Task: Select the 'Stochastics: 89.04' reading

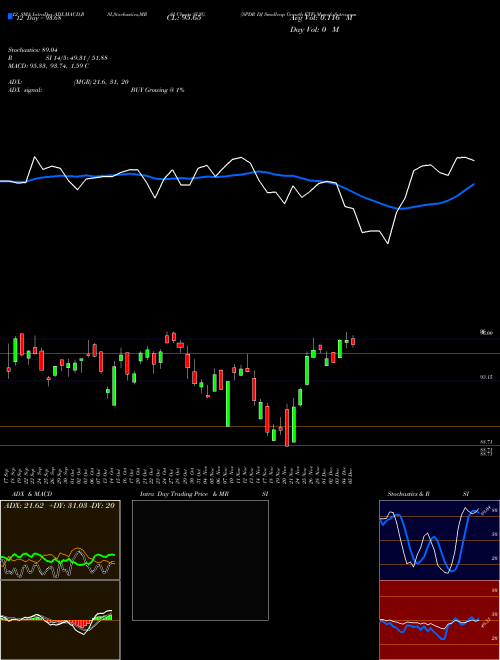Action: click(x=32, y=50)
